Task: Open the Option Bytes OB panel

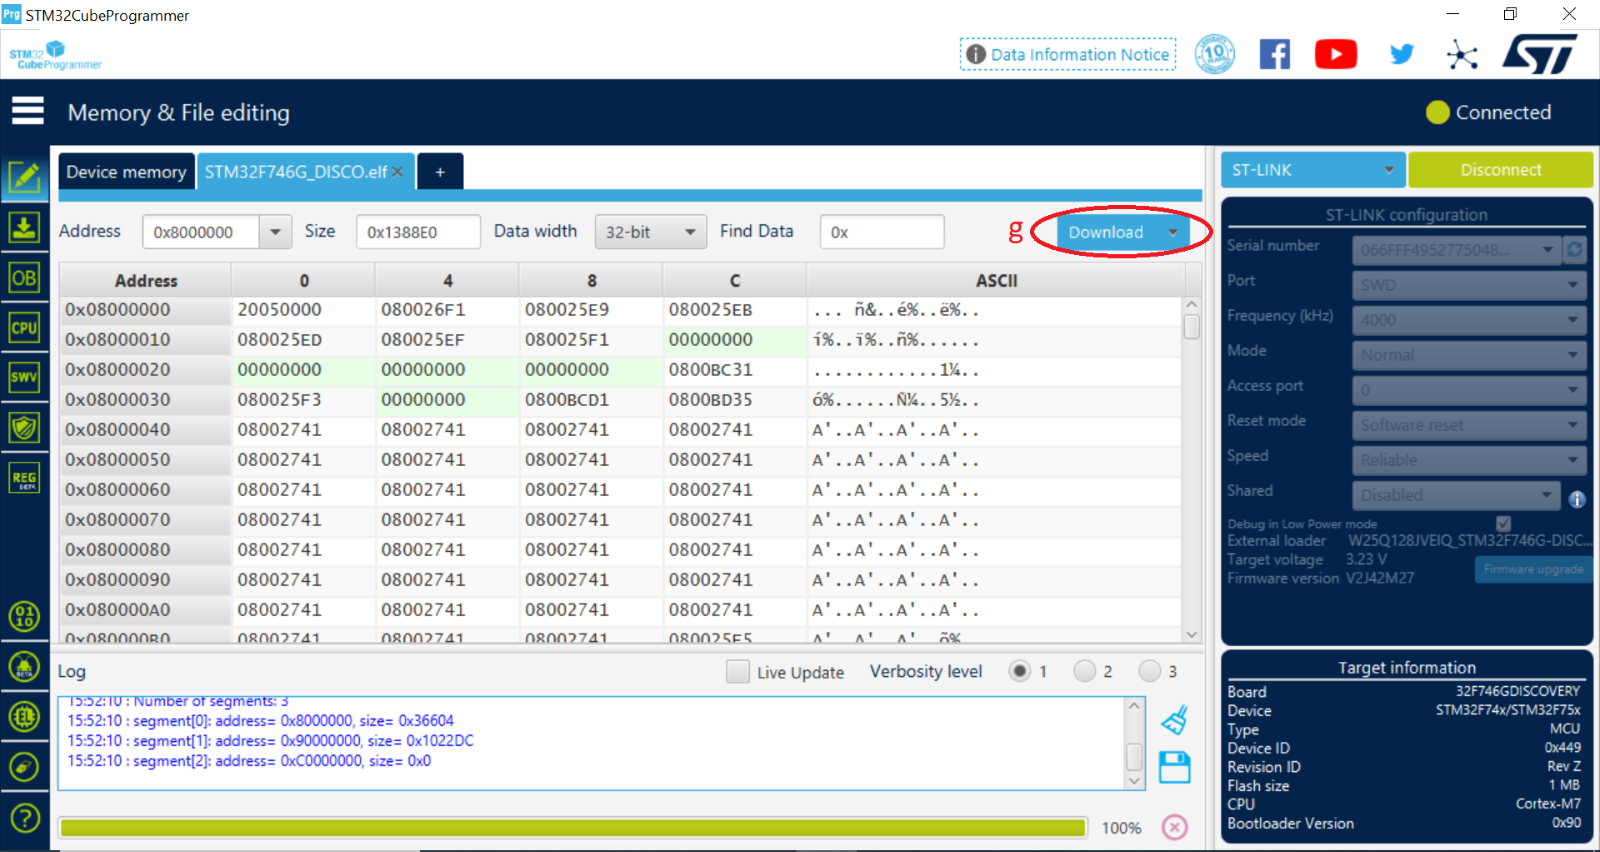Action: [24, 278]
